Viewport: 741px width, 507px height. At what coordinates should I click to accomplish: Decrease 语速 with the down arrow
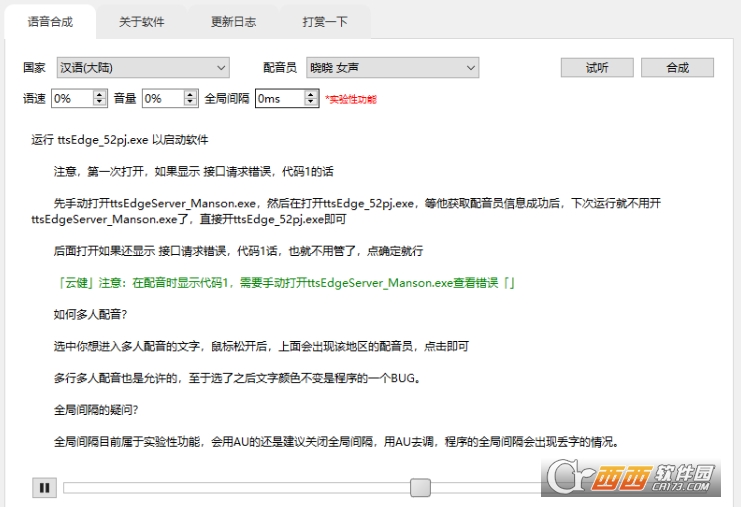point(99,102)
